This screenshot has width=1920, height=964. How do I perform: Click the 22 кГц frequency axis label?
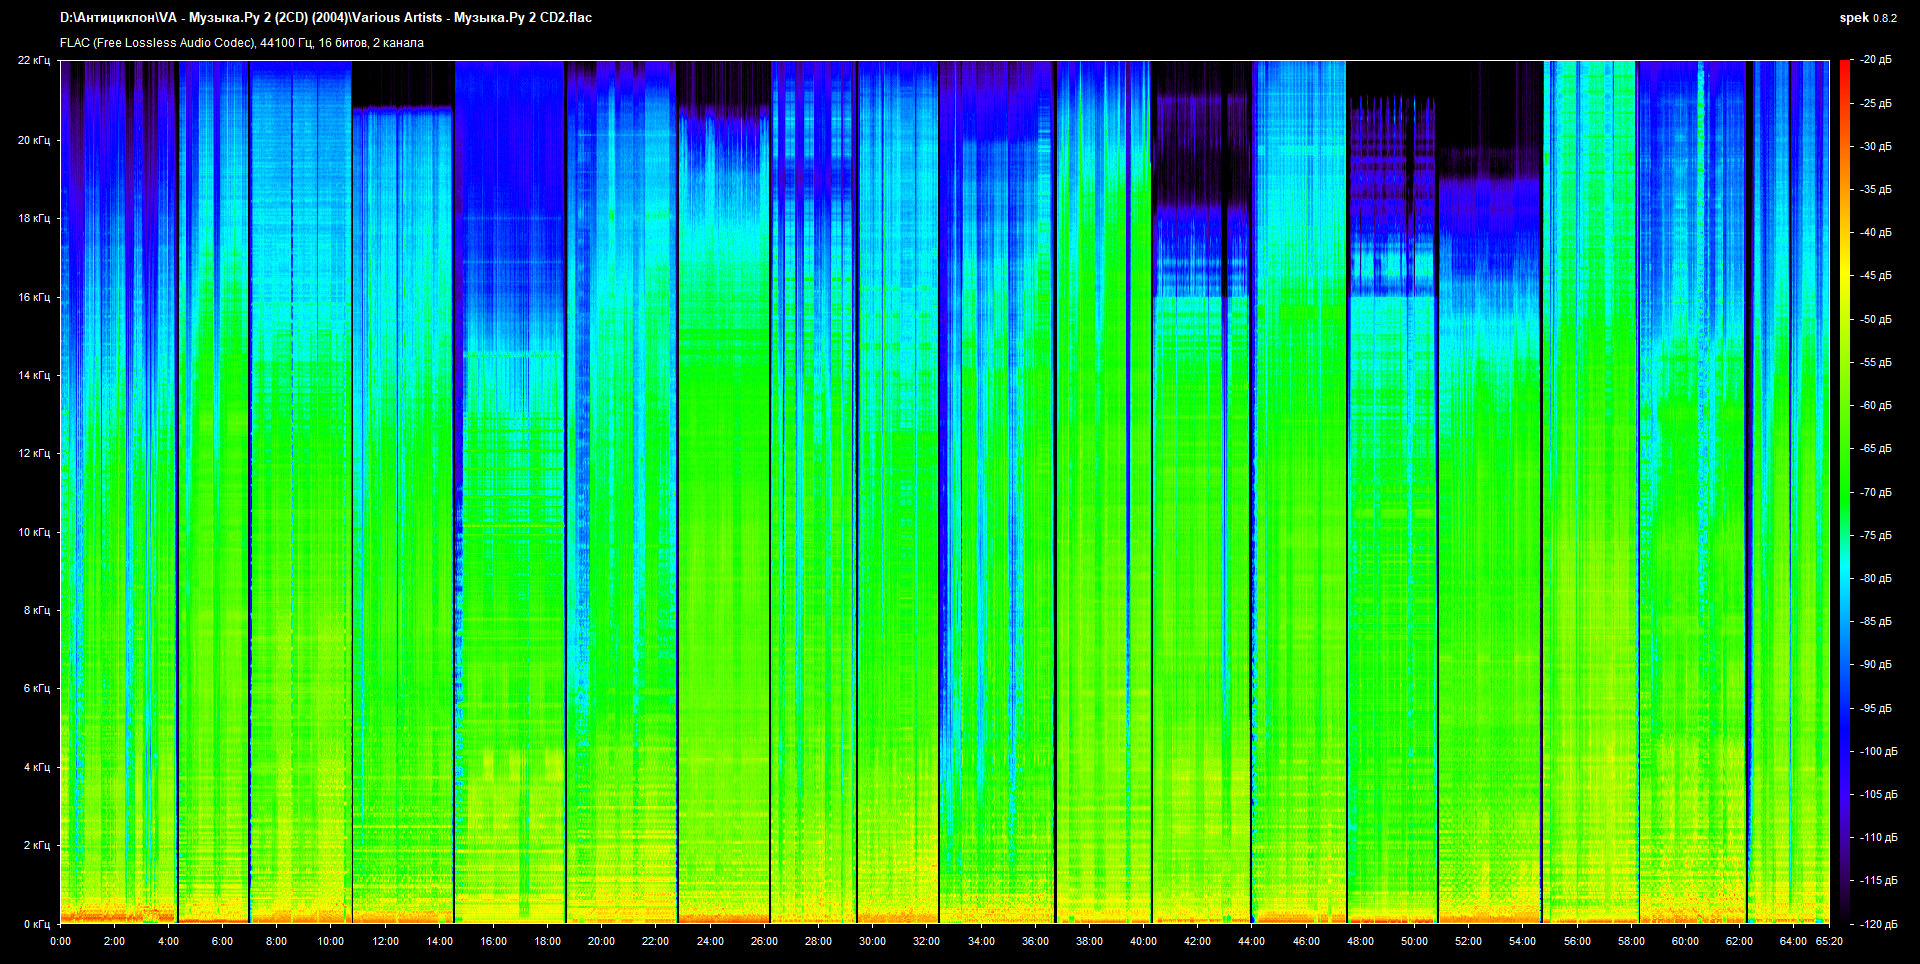(34, 60)
